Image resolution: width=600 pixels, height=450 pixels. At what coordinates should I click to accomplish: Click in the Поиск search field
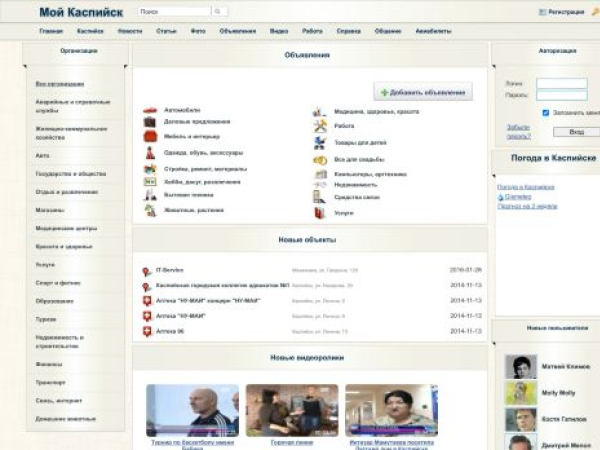[174, 11]
